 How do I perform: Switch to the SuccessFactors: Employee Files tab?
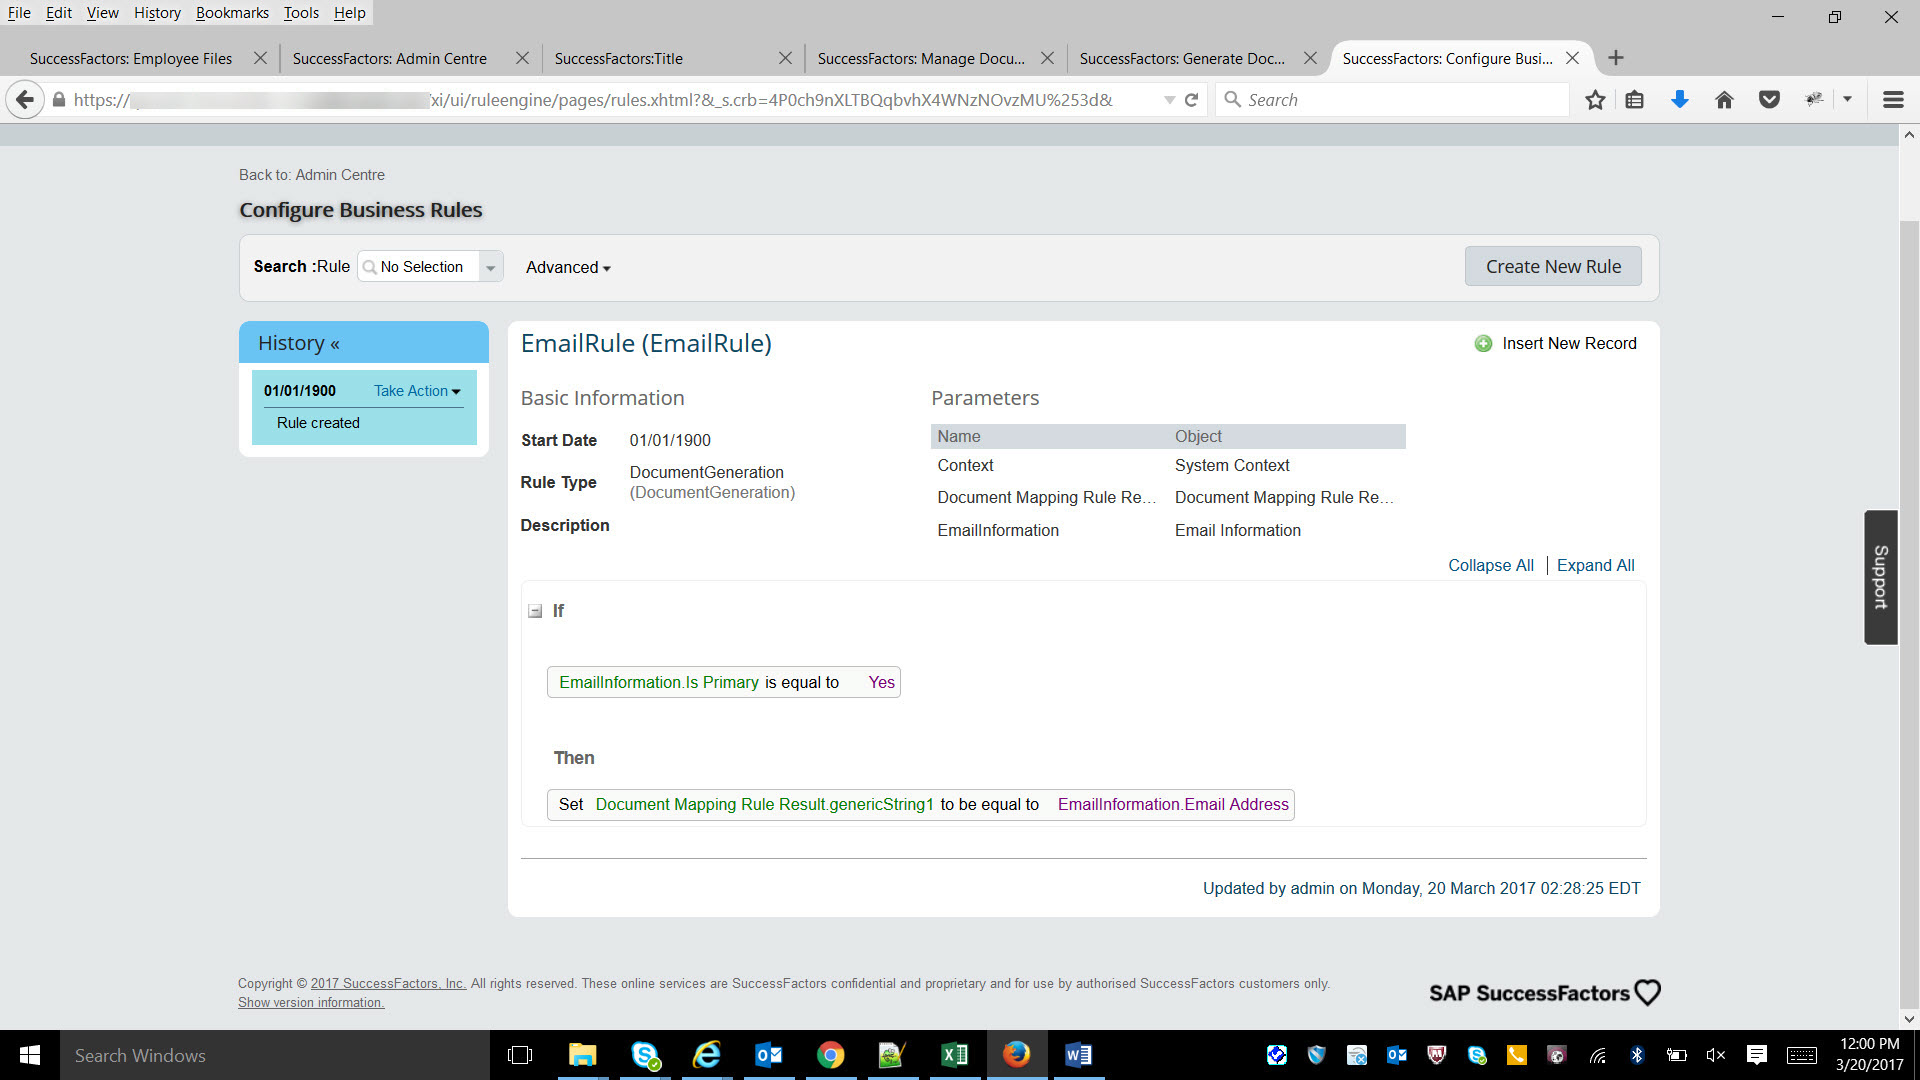click(131, 59)
